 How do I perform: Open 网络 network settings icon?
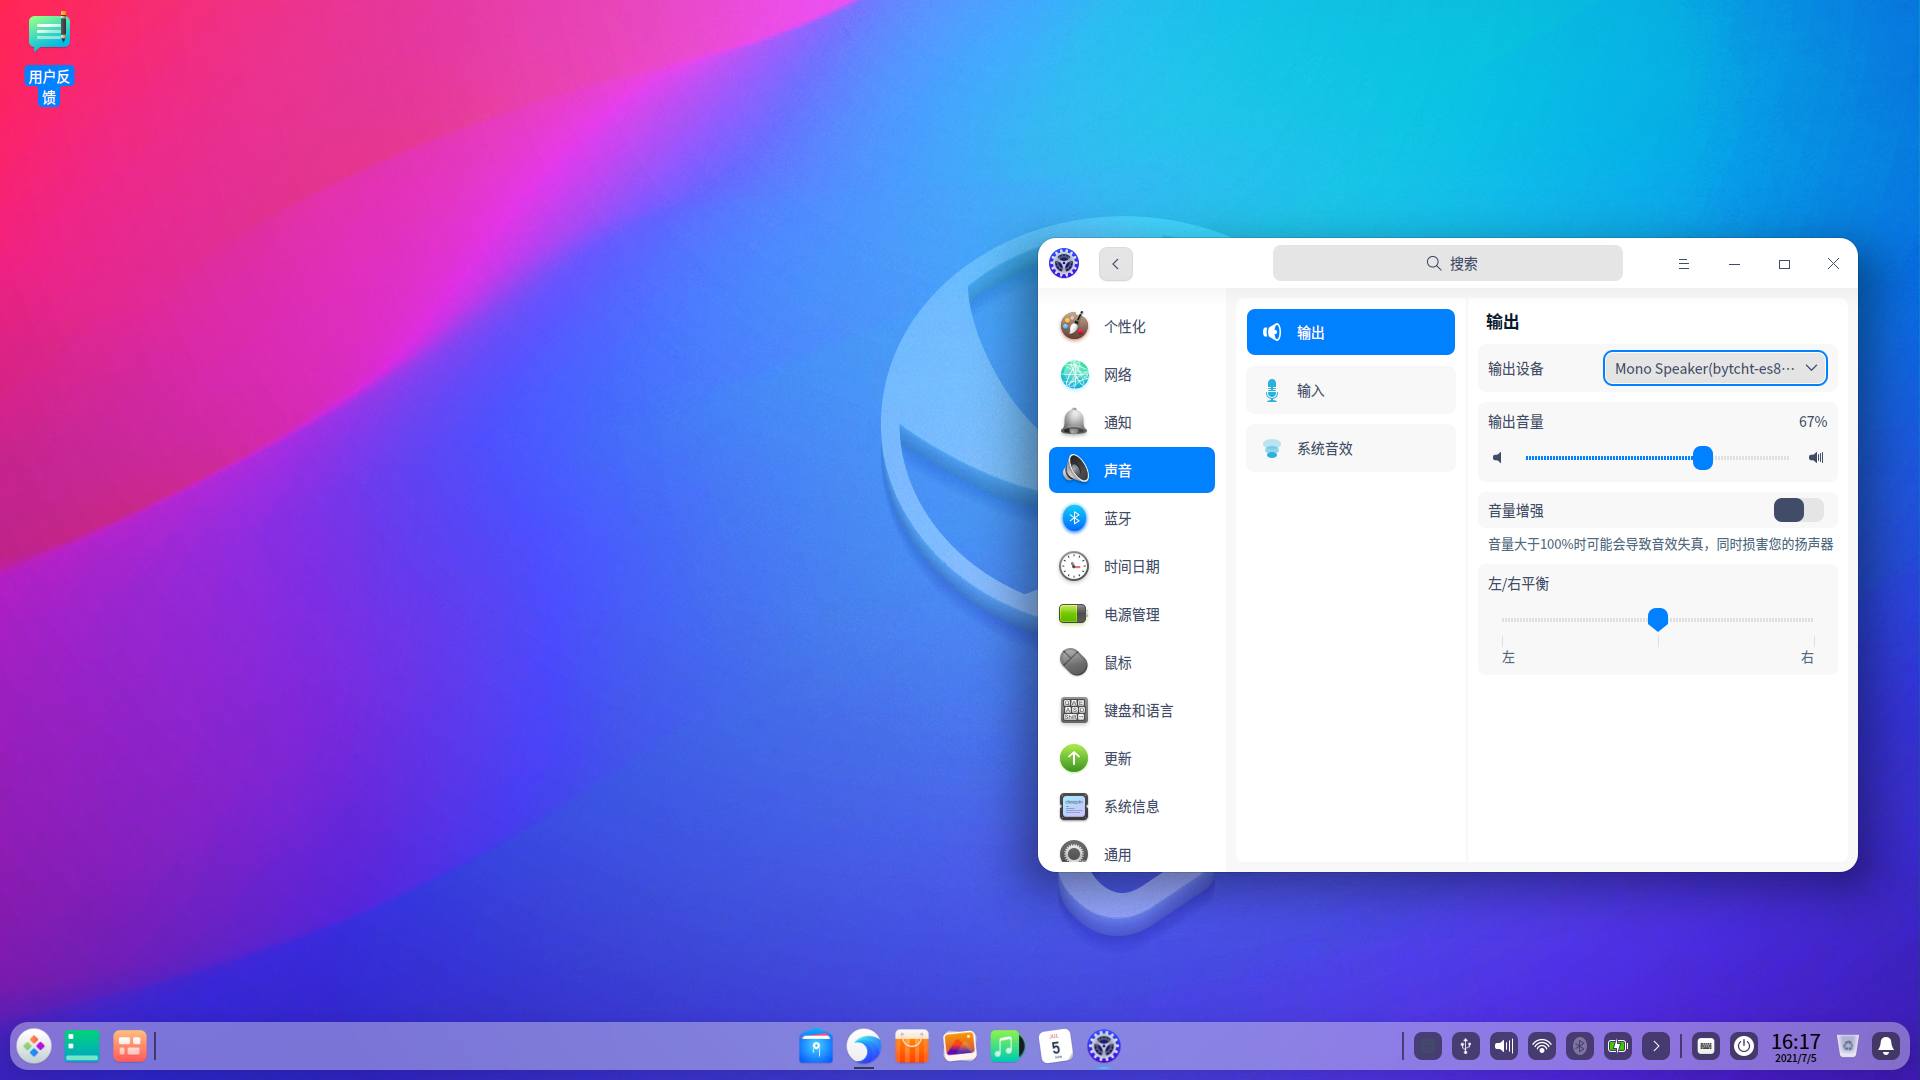tap(1074, 374)
